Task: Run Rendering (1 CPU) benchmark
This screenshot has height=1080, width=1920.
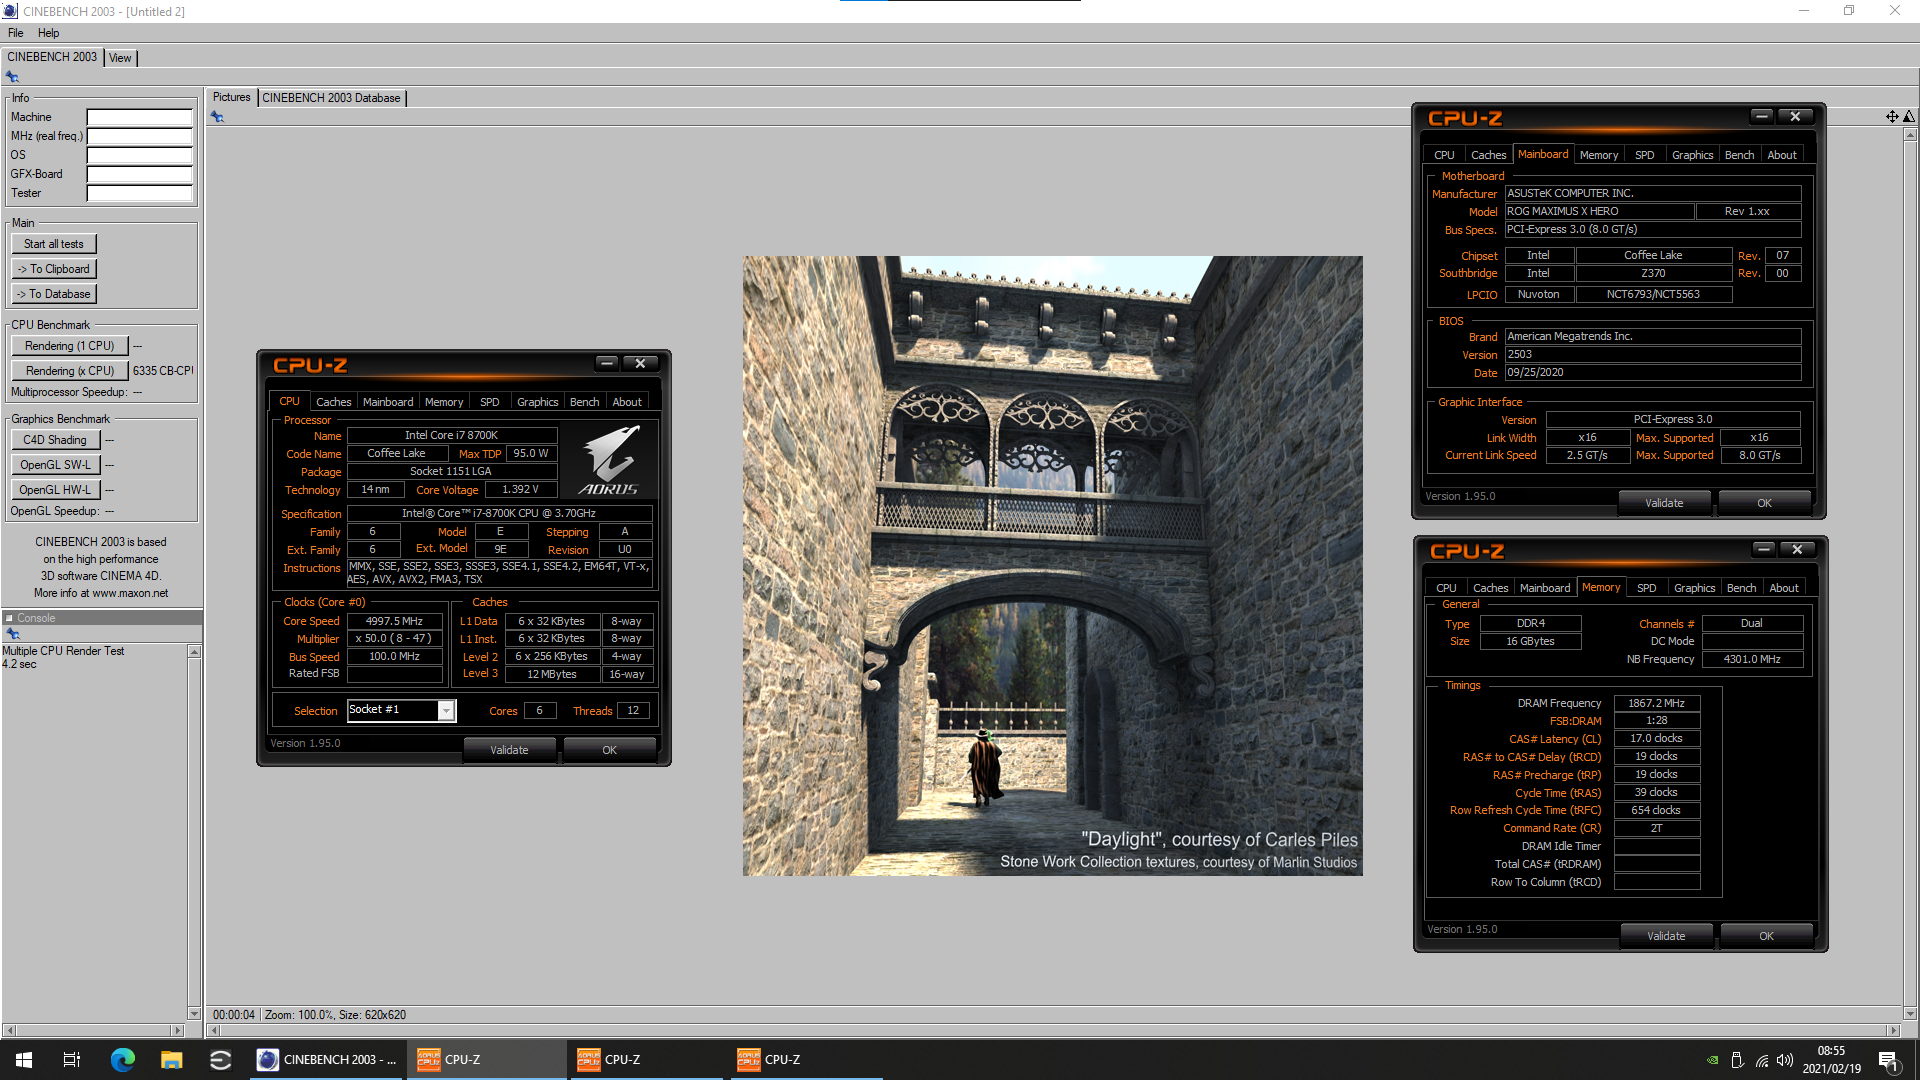Action: pyautogui.click(x=70, y=346)
